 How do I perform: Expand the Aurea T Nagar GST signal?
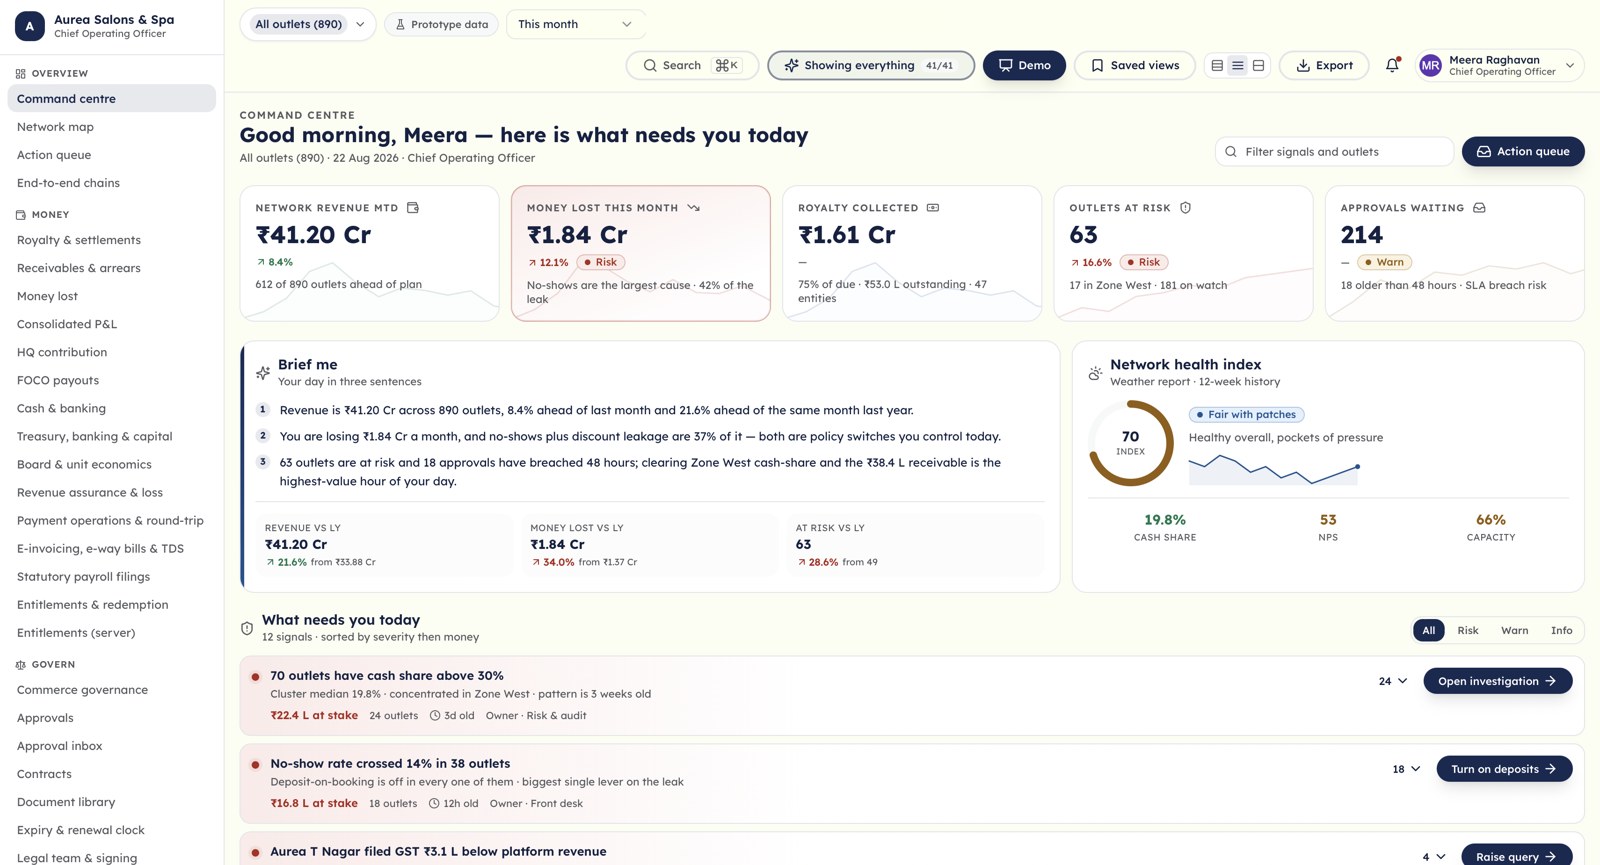1434,857
